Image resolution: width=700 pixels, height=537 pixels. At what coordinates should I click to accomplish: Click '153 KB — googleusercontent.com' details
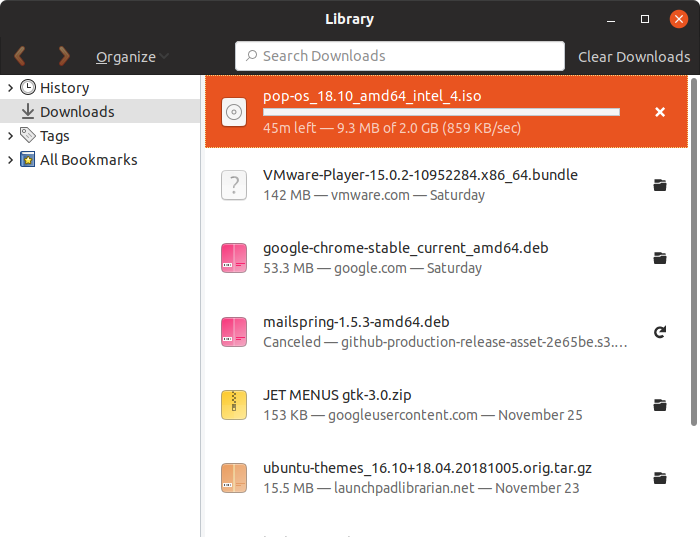(x=422, y=415)
